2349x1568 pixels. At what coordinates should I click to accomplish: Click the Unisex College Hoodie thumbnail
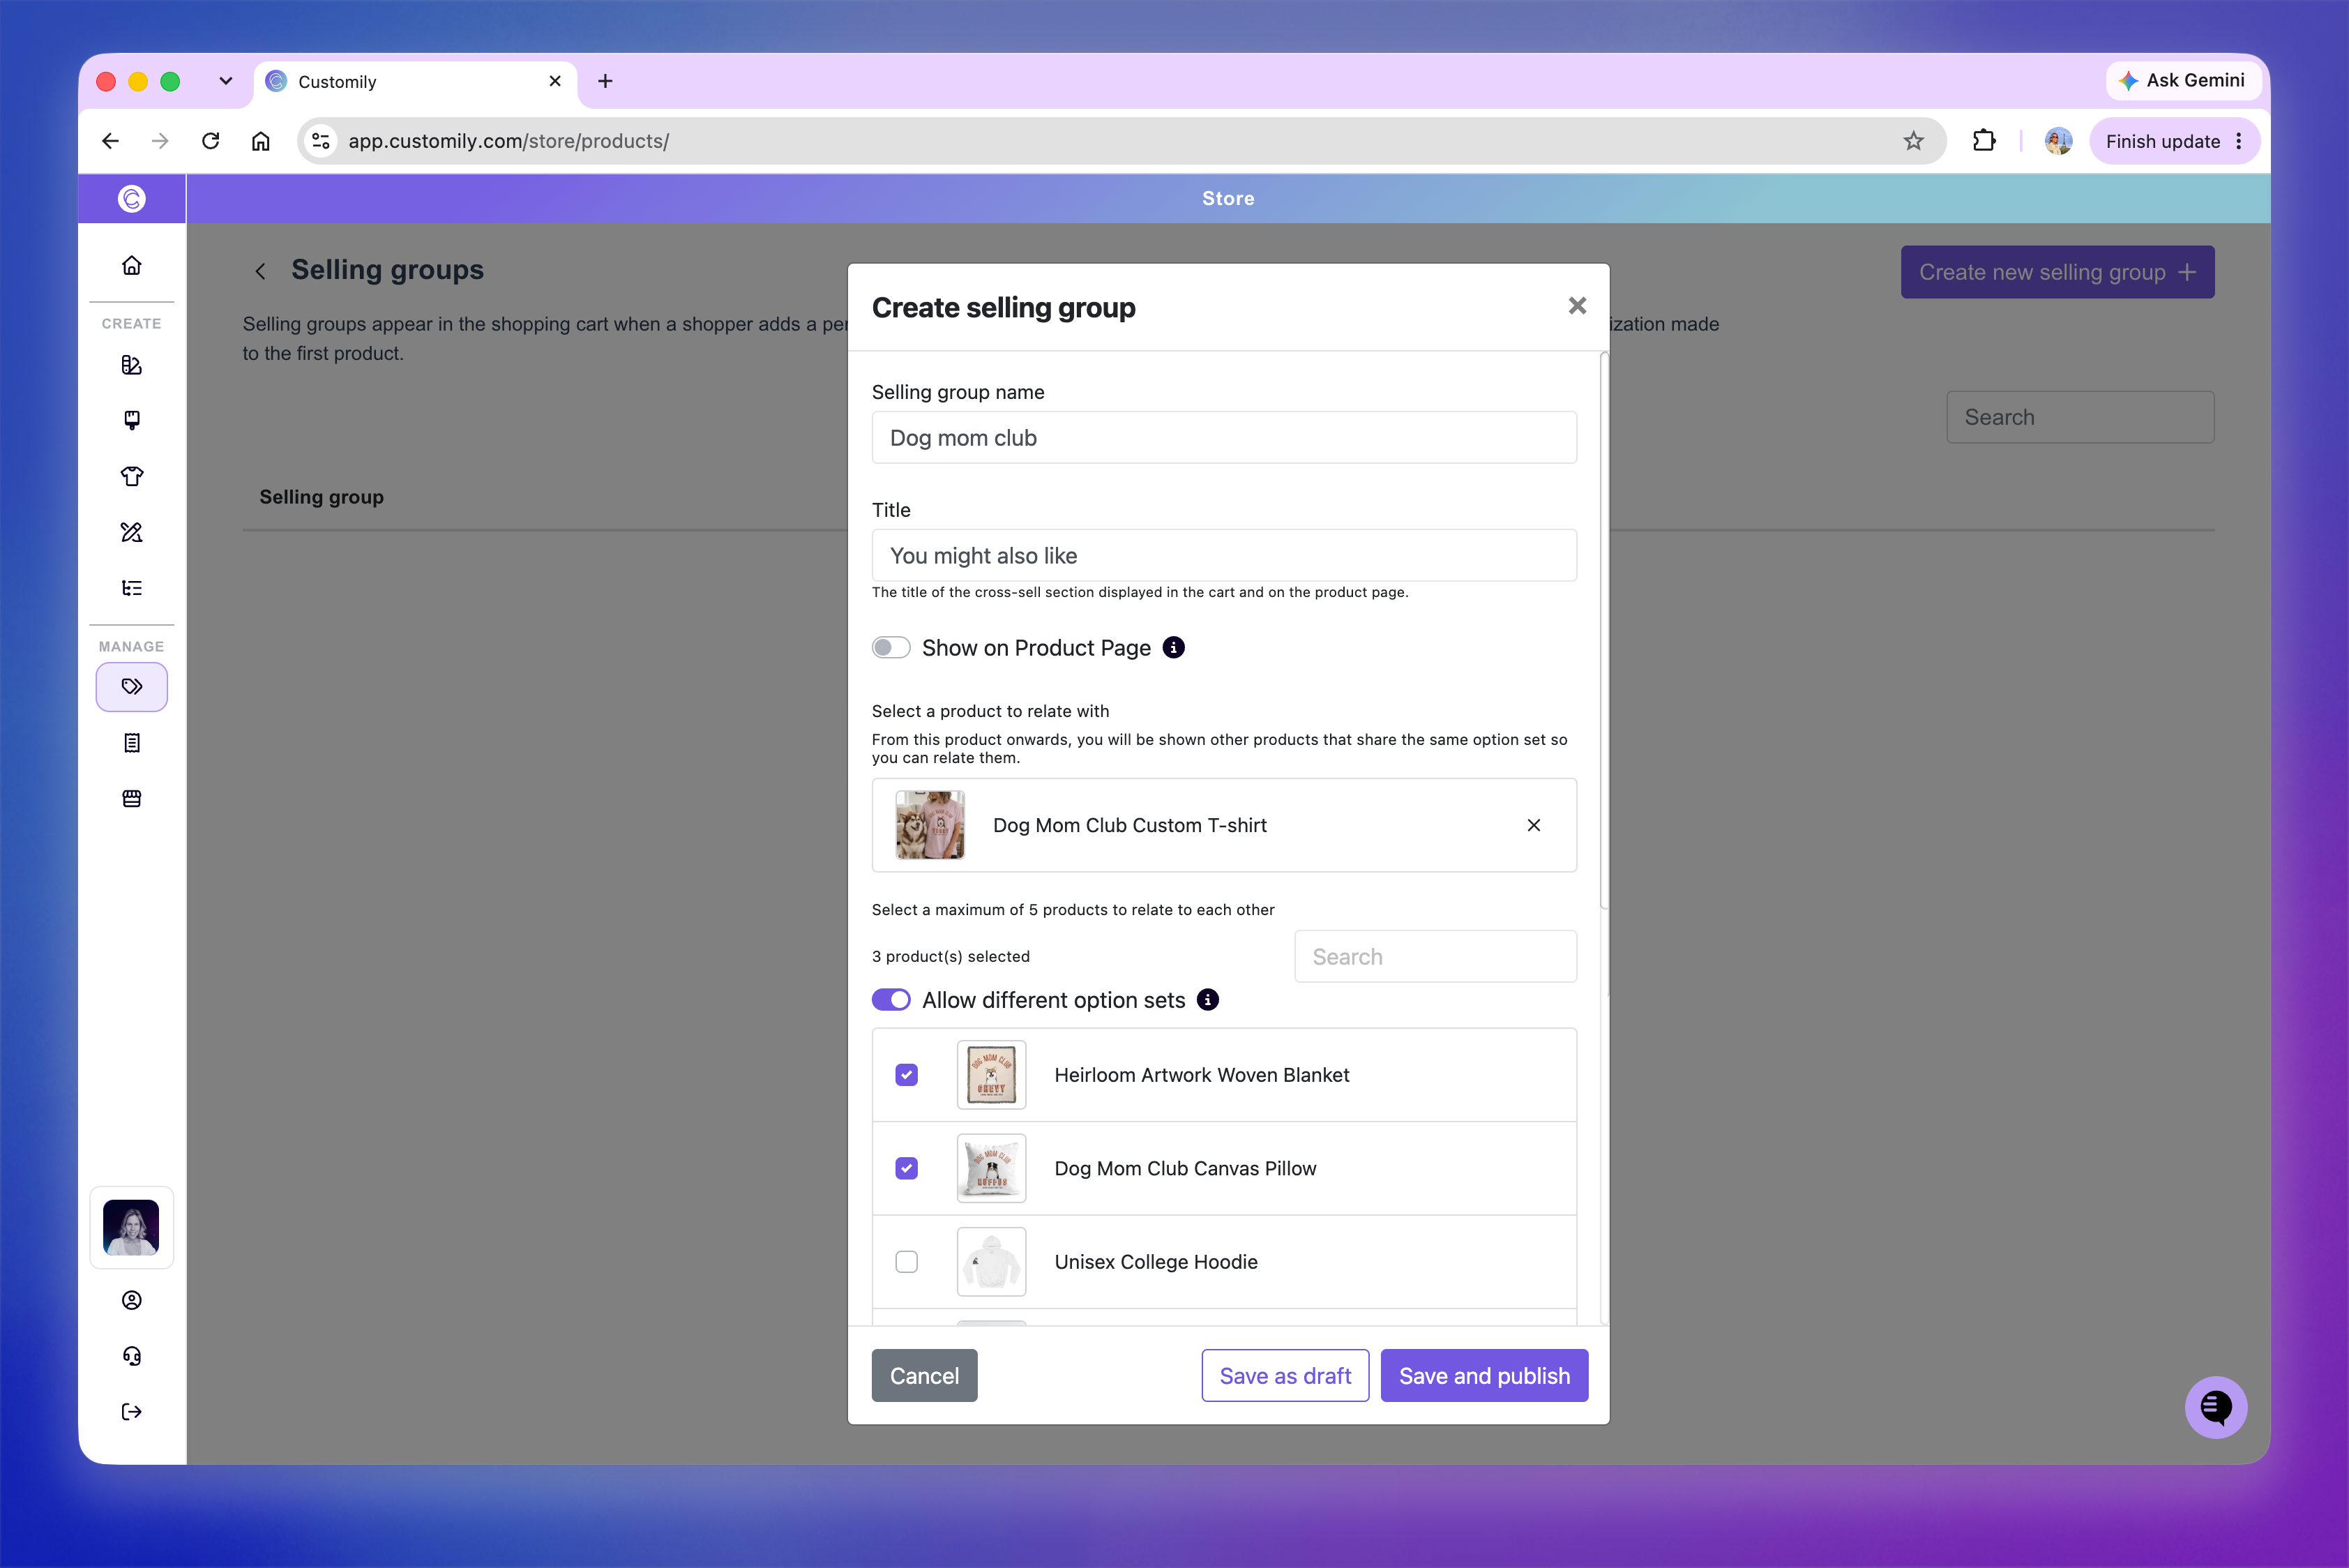coord(991,1262)
